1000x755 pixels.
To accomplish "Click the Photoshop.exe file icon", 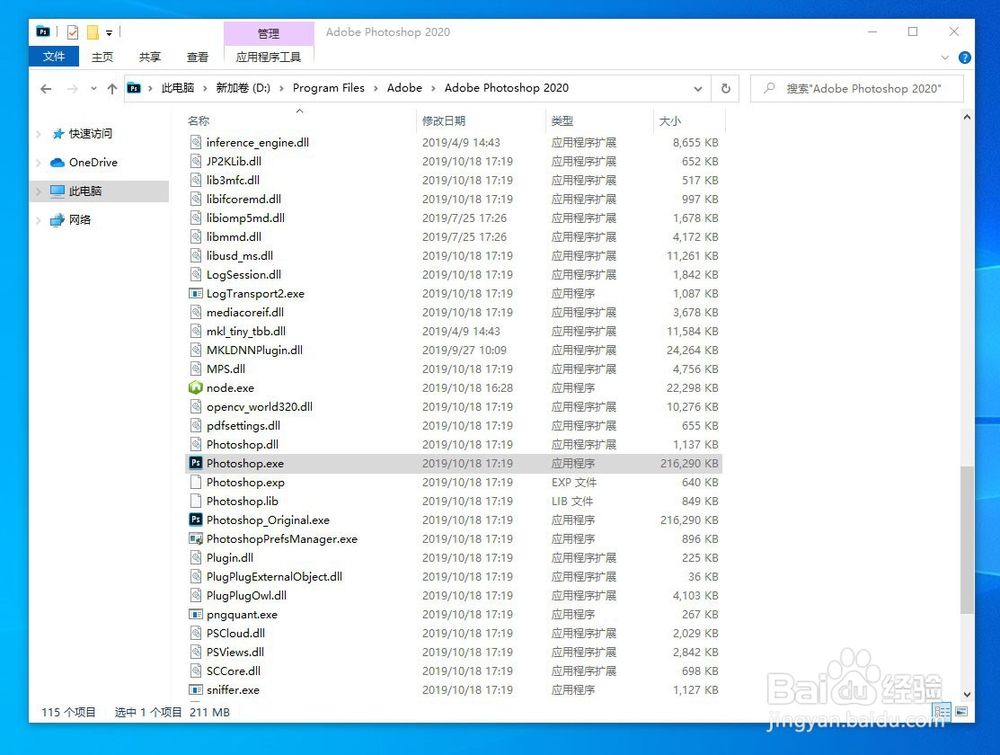I will 196,463.
